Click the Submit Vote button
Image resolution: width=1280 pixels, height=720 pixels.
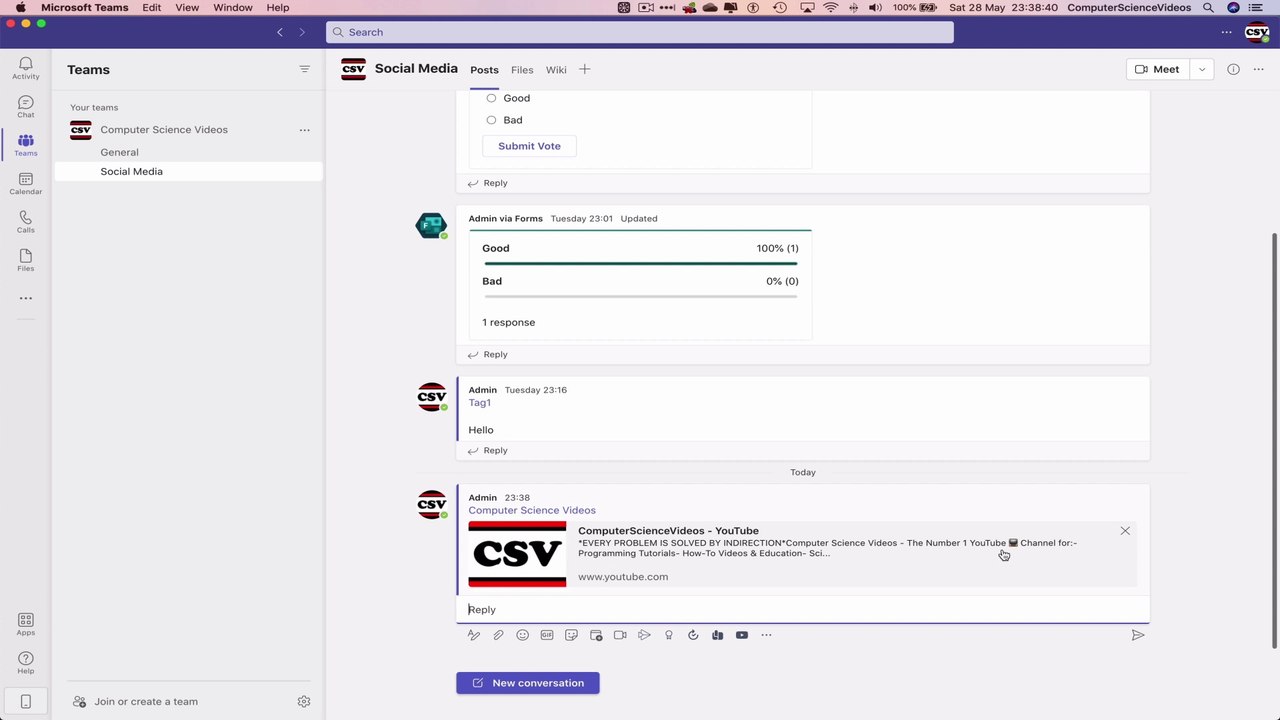529,146
